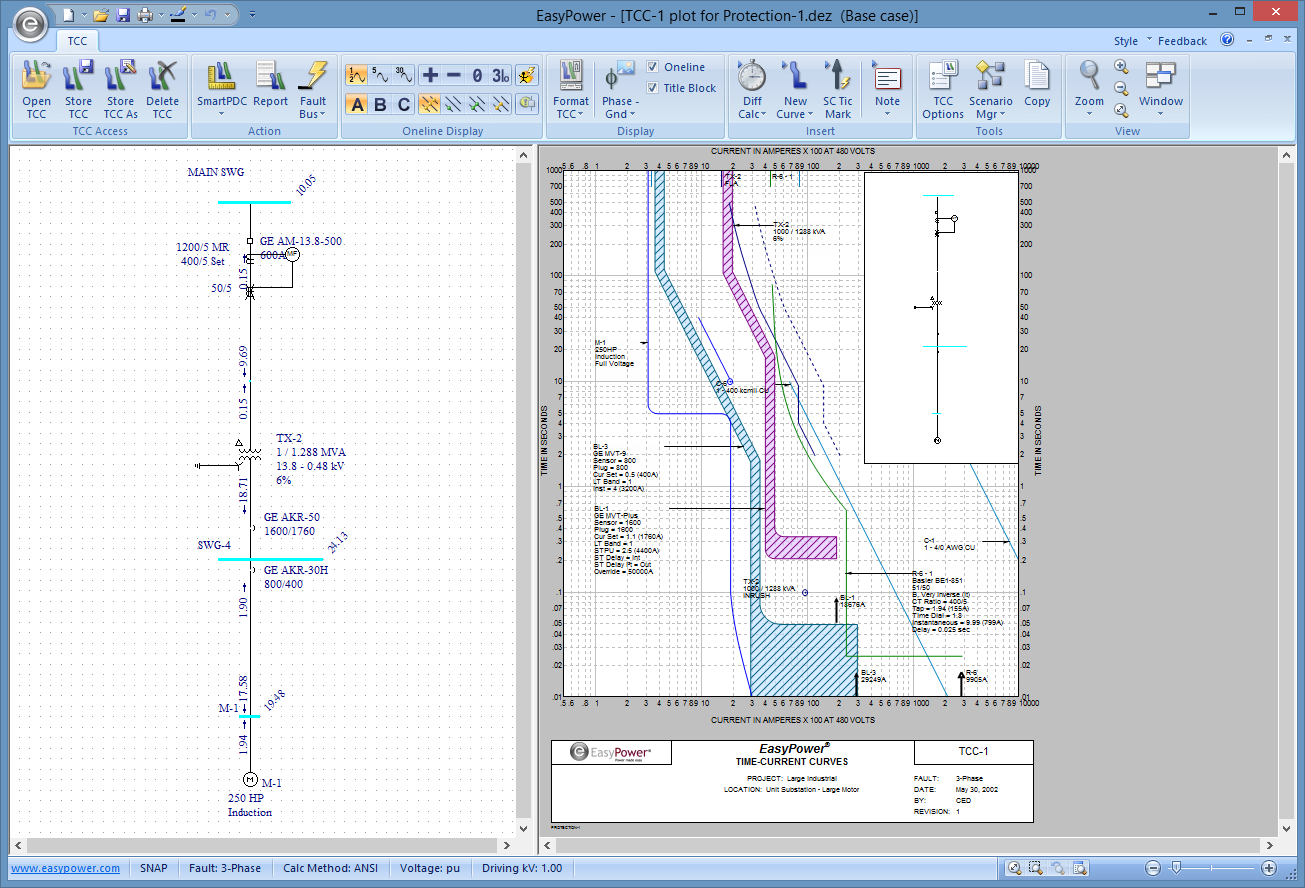Screen dimensions: 1305x888
Task: Click the Open folder icon in quick access toolbar
Action: pyautogui.click(x=100, y=15)
